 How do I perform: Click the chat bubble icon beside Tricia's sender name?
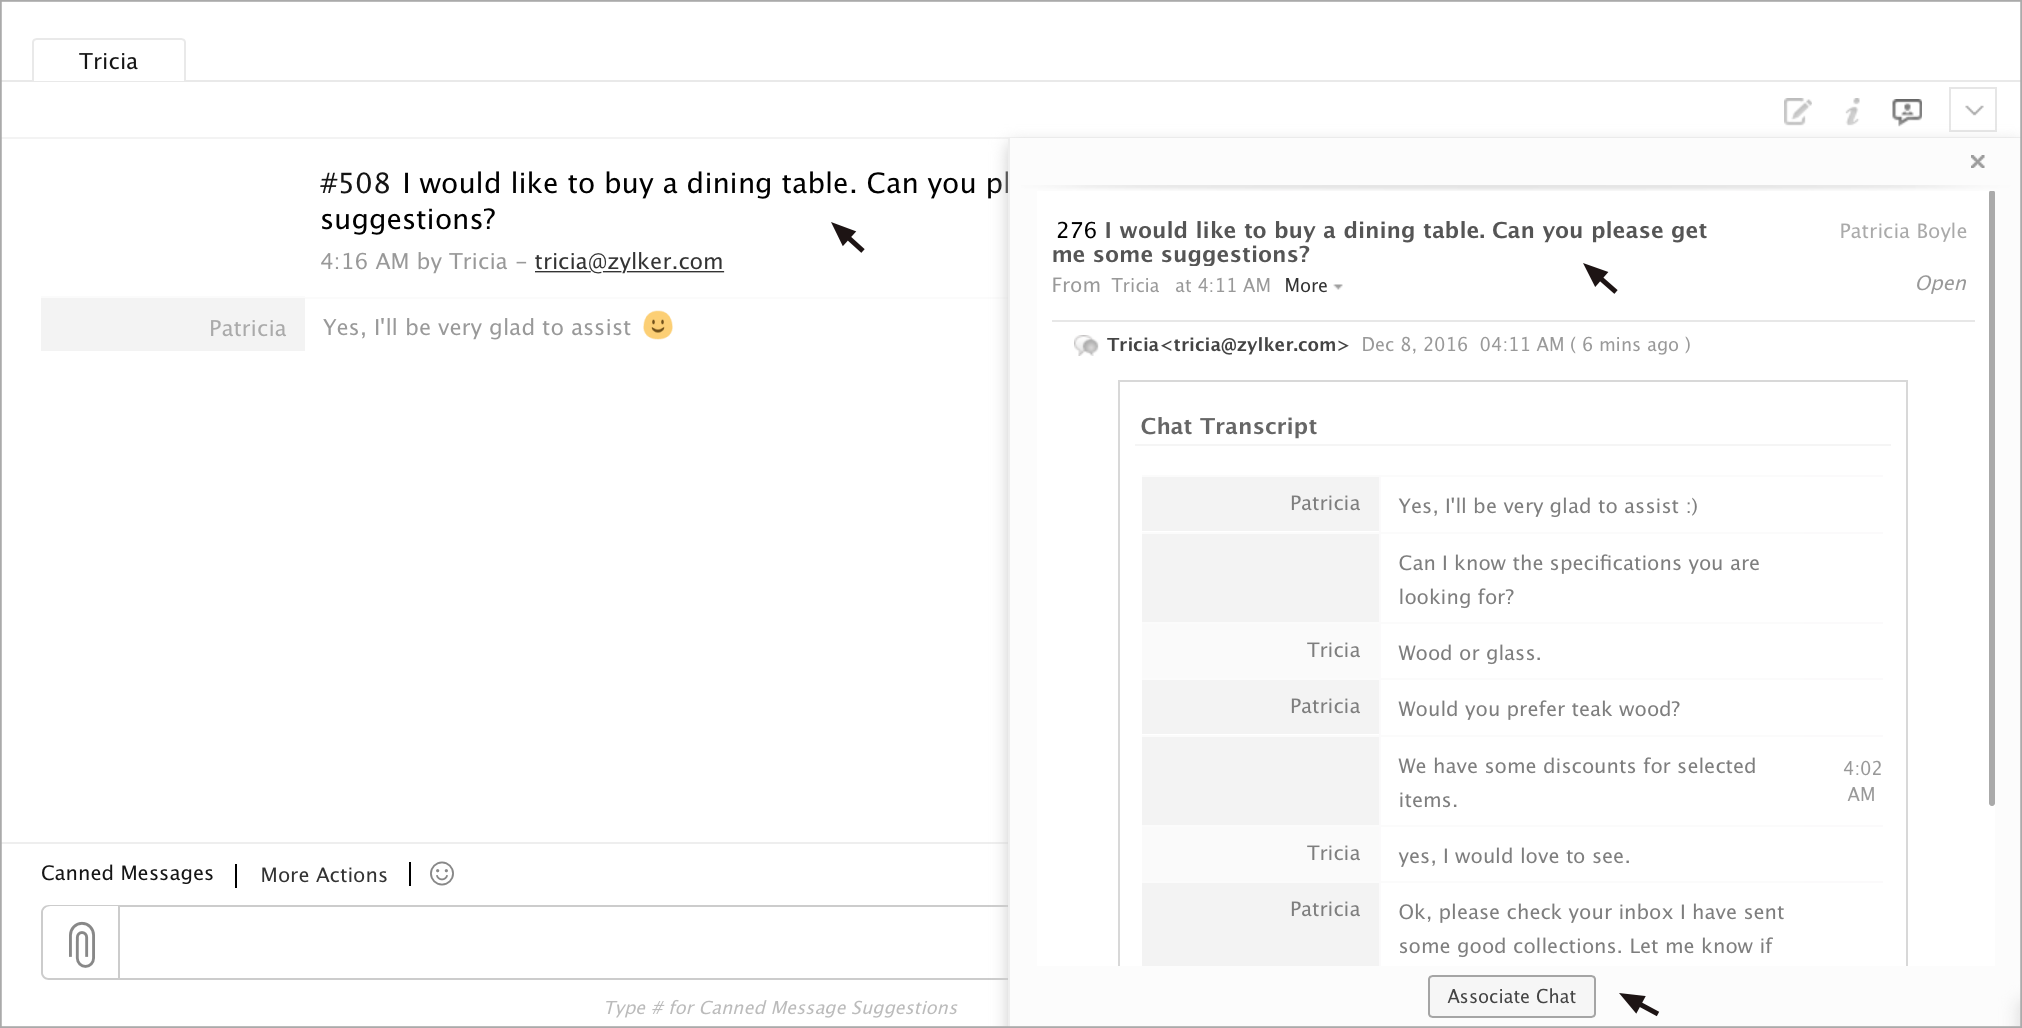click(x=1086, y=346)
